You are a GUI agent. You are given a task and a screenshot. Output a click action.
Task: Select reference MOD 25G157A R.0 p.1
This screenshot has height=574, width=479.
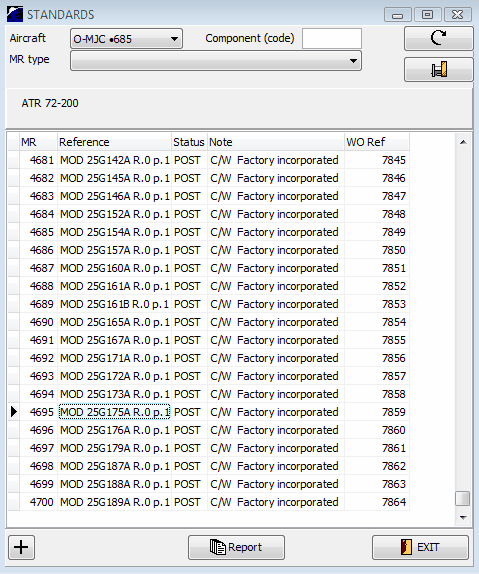pyautogui.click(x=114, y=250)
